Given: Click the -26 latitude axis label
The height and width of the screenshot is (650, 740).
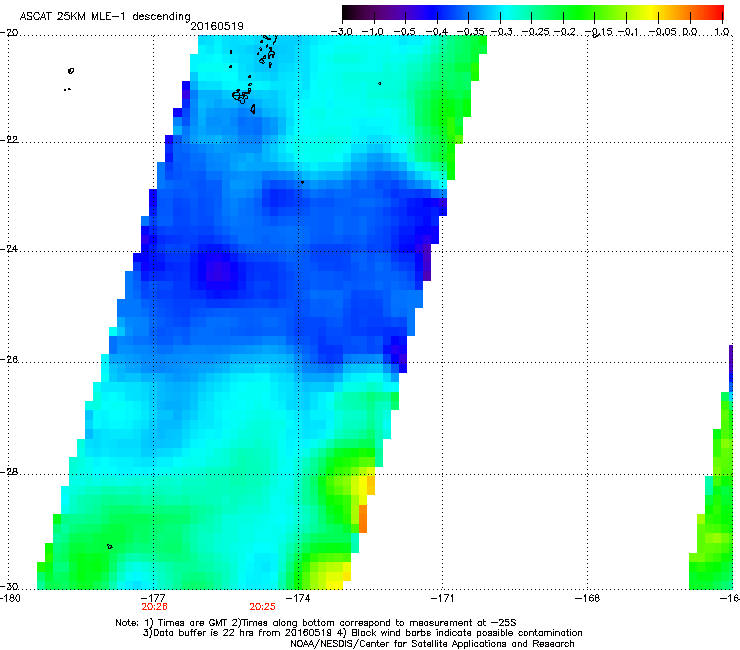Looking at the screenshot, I should [x=9, y=360].
